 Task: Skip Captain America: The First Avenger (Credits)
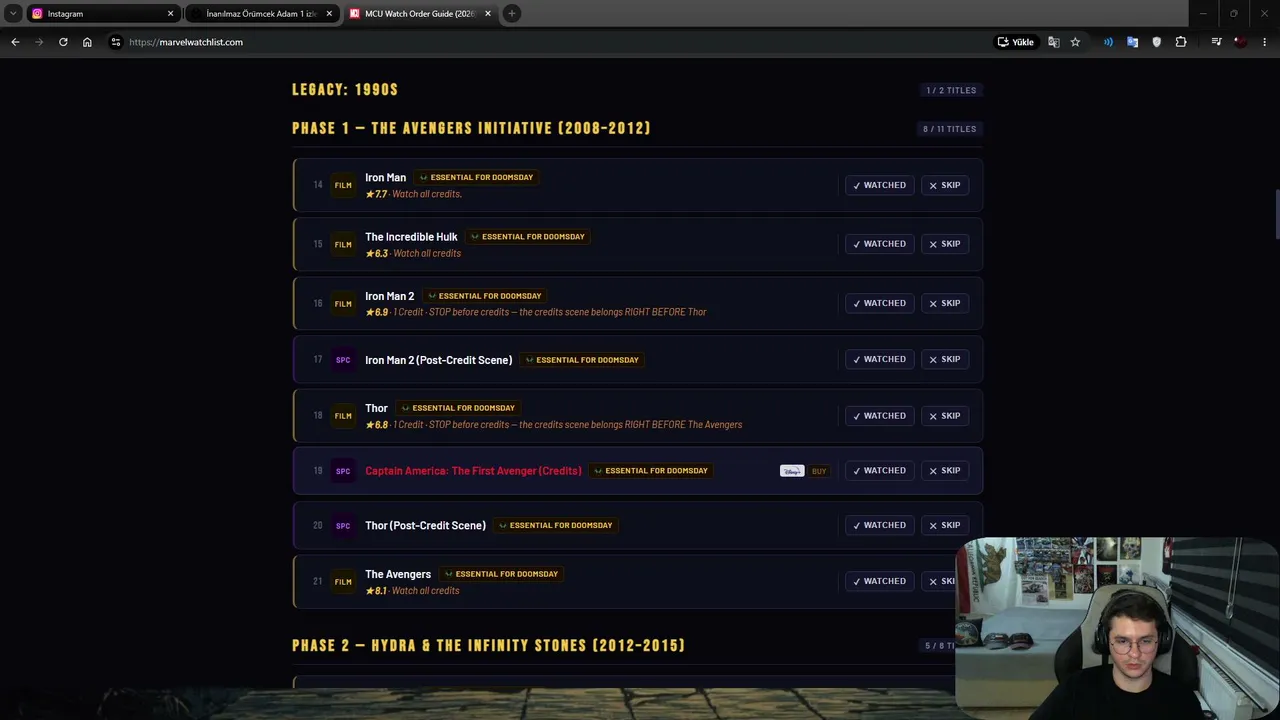pos(945,470)
